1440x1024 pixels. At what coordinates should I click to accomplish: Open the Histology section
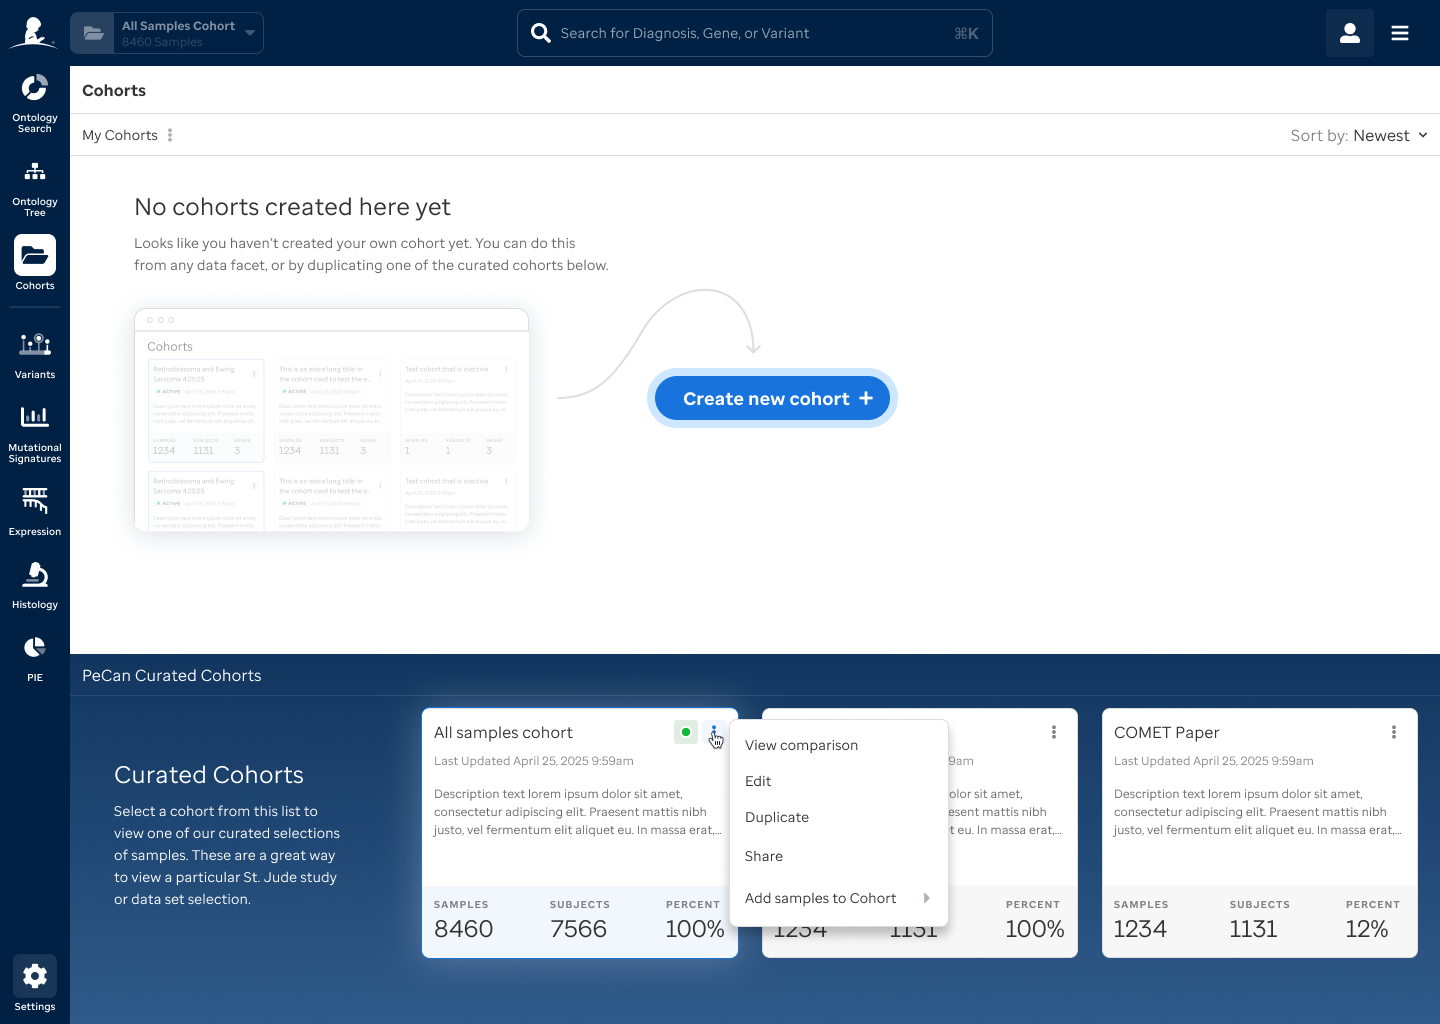click(x=34, y=584)
